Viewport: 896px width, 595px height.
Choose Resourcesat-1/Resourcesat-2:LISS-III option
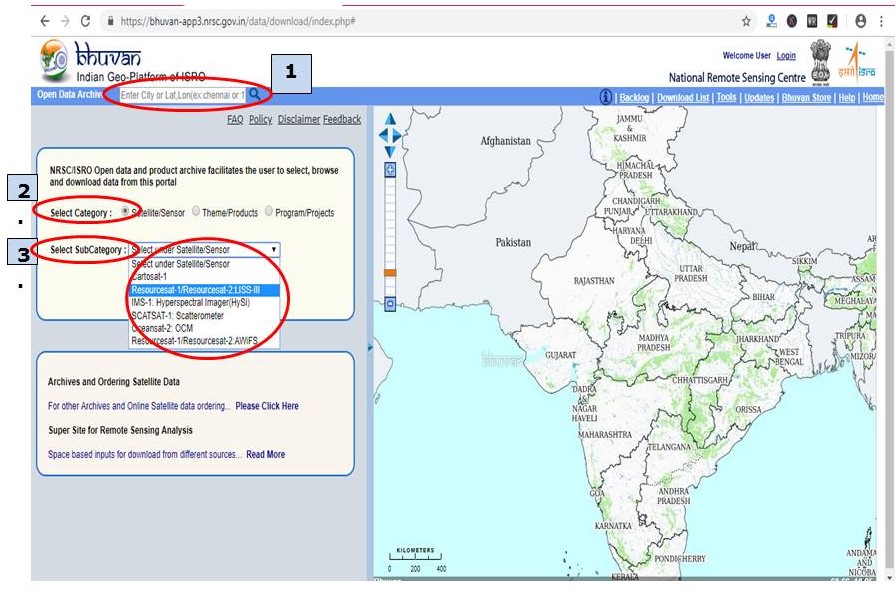click(x=204, y=290)
